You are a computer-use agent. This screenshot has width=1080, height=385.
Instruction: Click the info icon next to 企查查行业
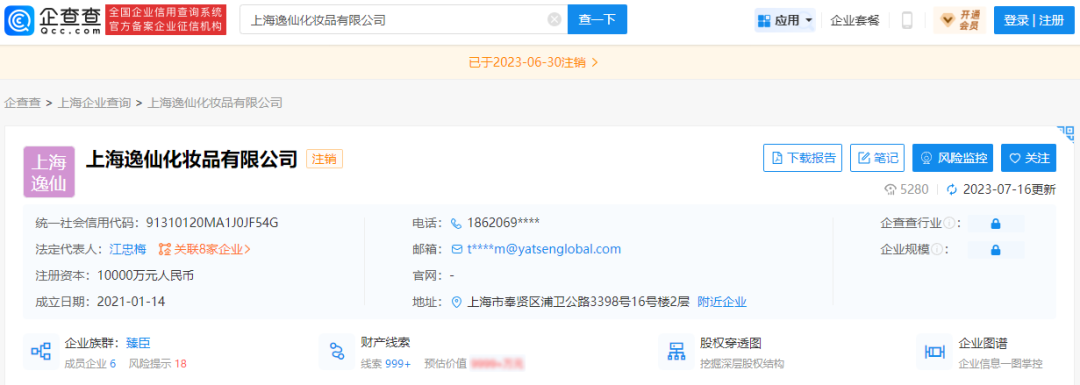pyautogui.click(x=949, y=223)
